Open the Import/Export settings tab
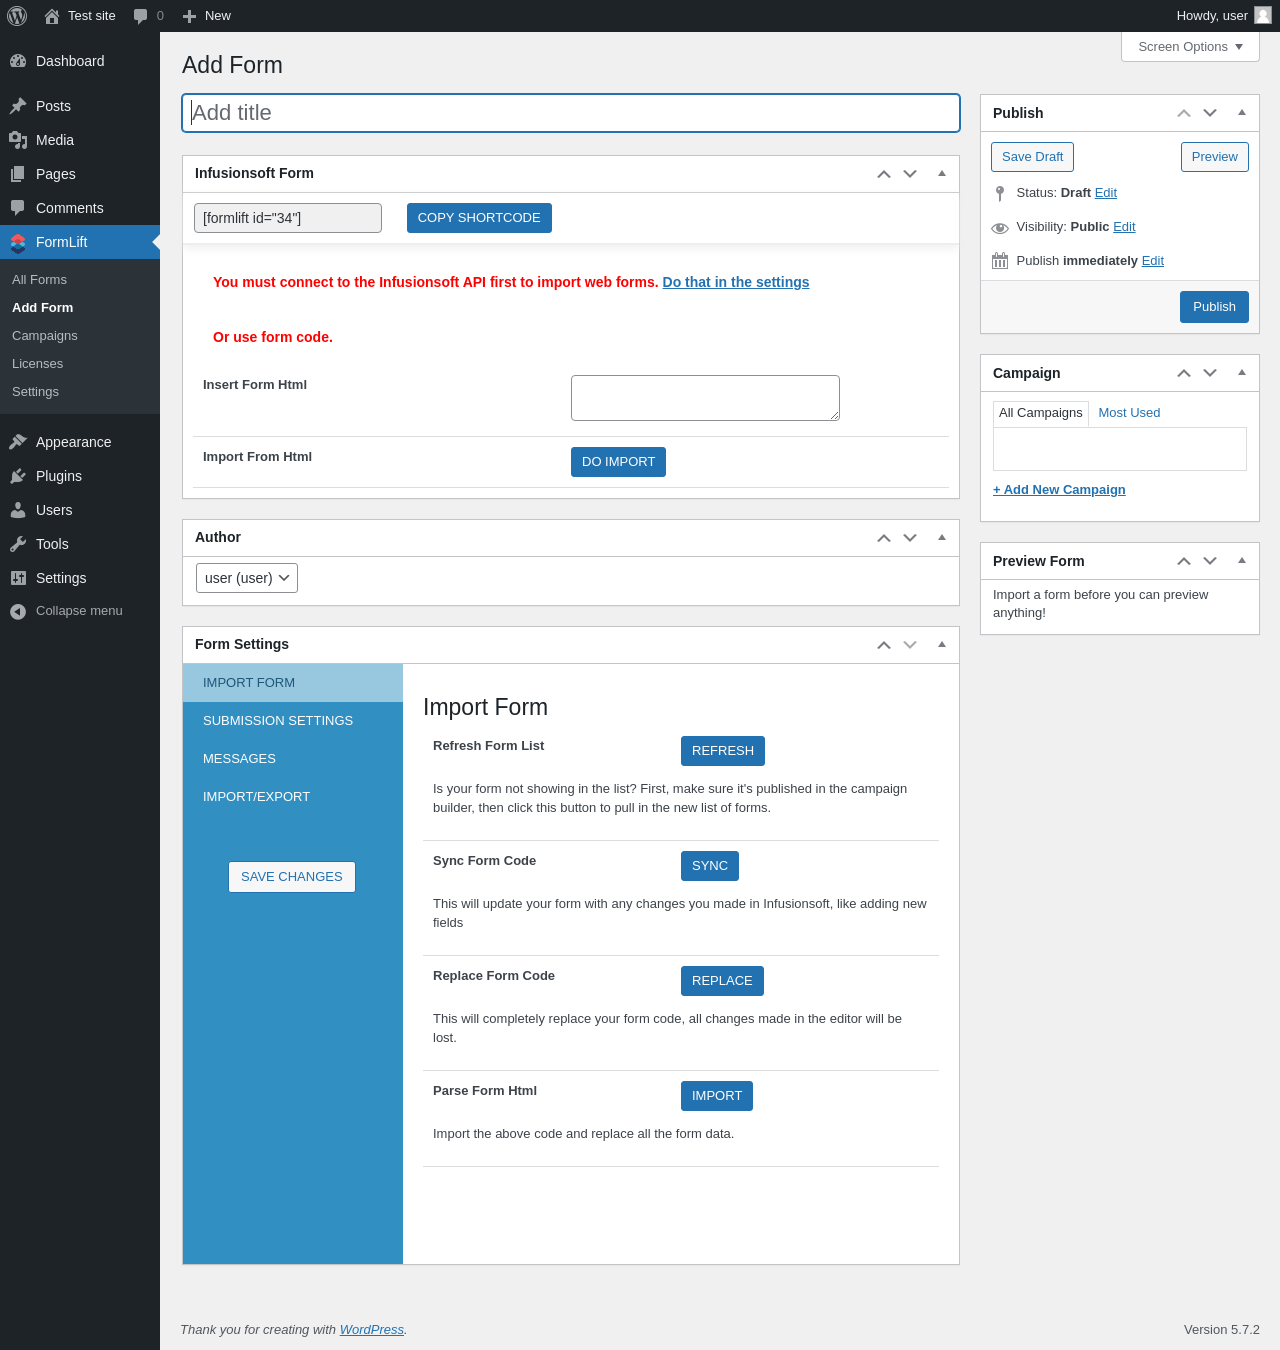 pyautogui.click(x=293, y=797)
